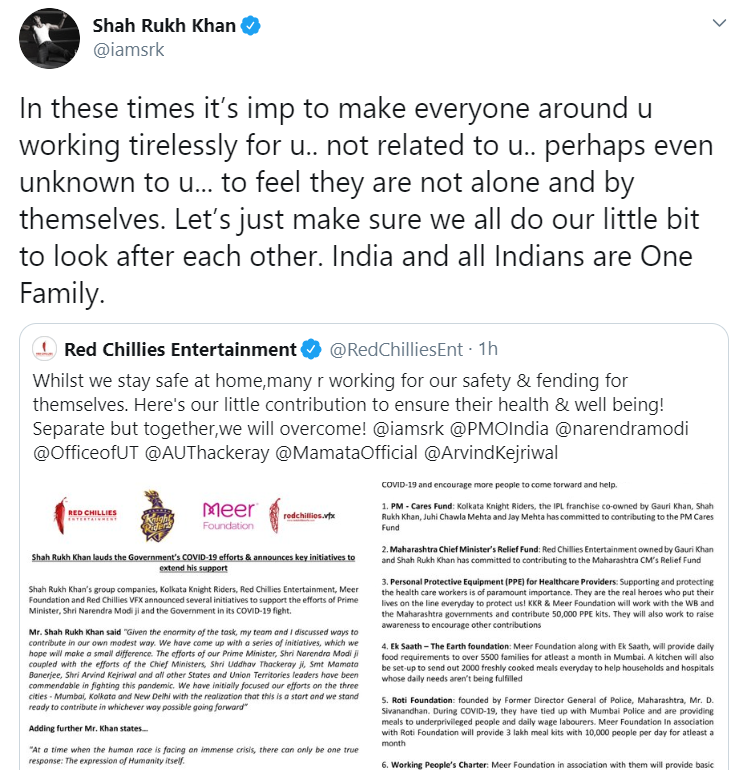Click the Meer Foundation logo
The image size is (744, 770).
229,516
